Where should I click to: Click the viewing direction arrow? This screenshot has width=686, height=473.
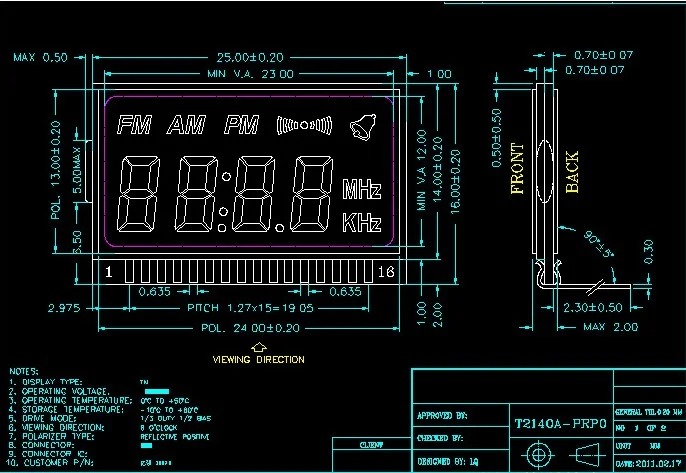pyautogui.click(x=259, y=347)
